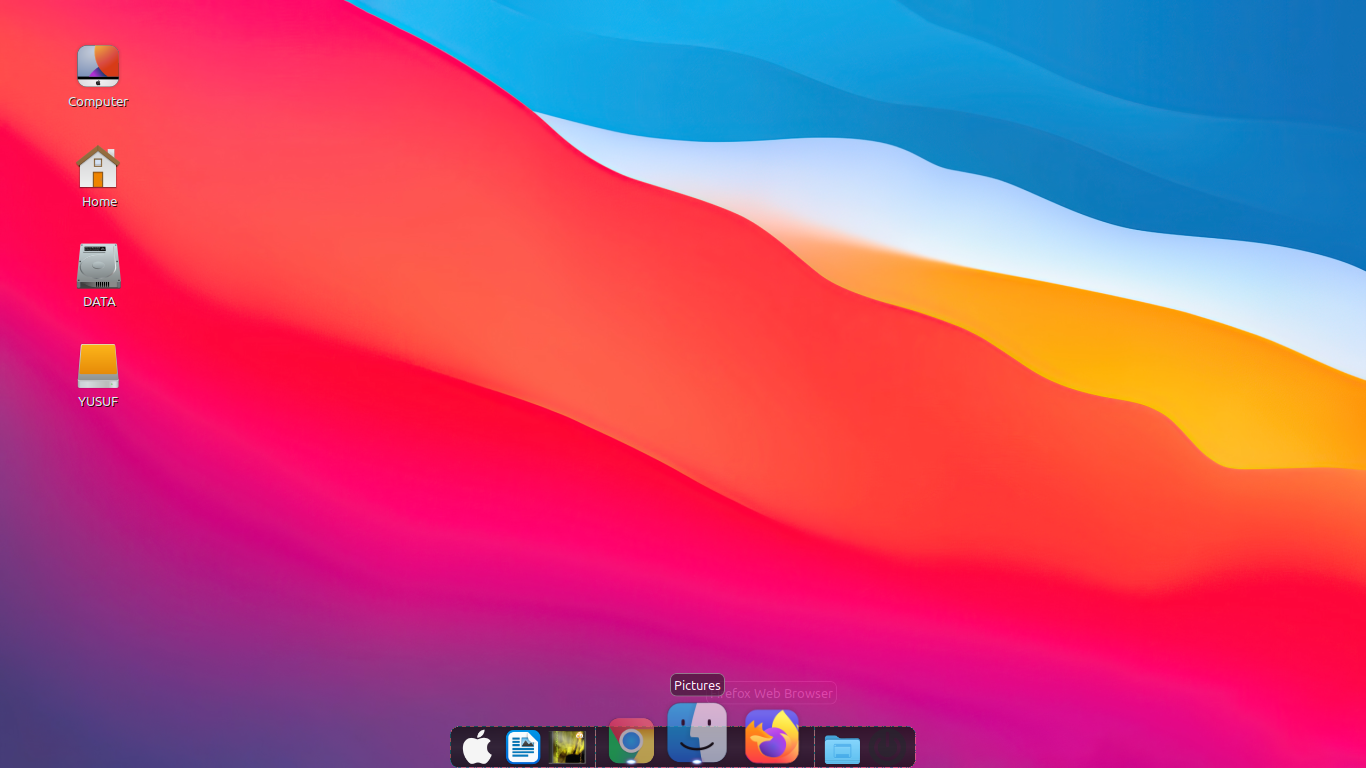Open the Finder-style Pictures app

click(696, 732)
